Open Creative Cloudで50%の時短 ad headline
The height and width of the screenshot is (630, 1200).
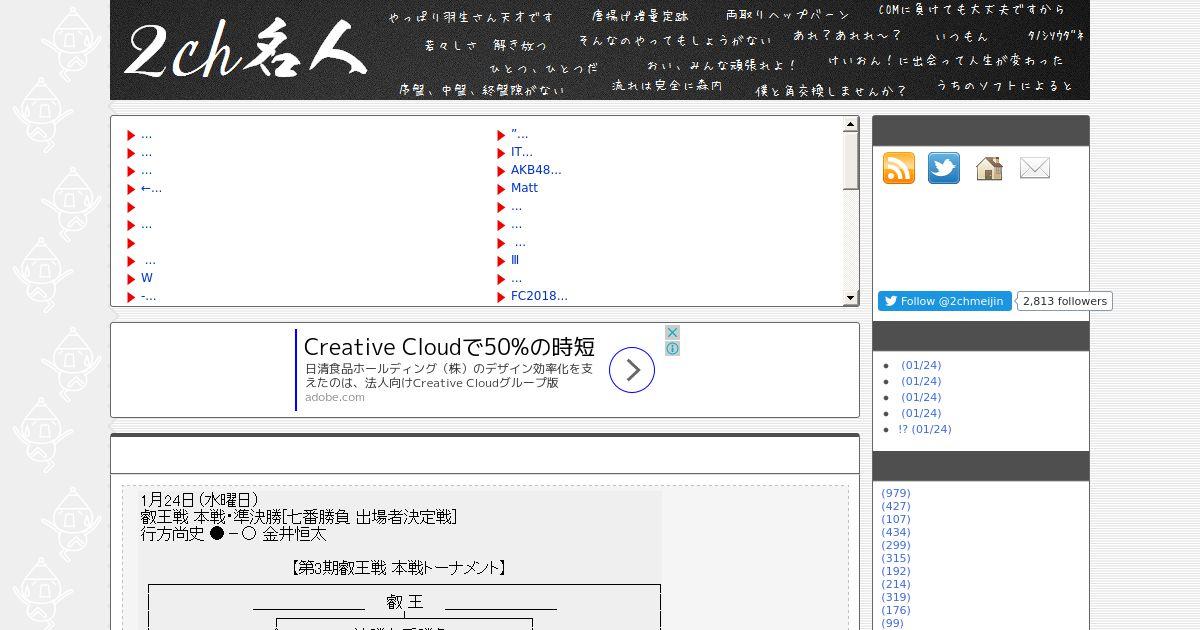[449, 347]
